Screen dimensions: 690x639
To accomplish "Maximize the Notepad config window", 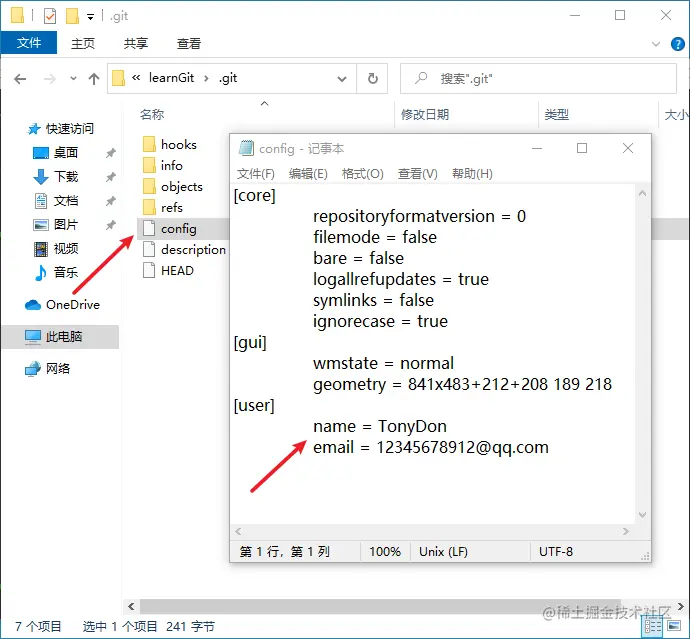I will click(582, 148).
